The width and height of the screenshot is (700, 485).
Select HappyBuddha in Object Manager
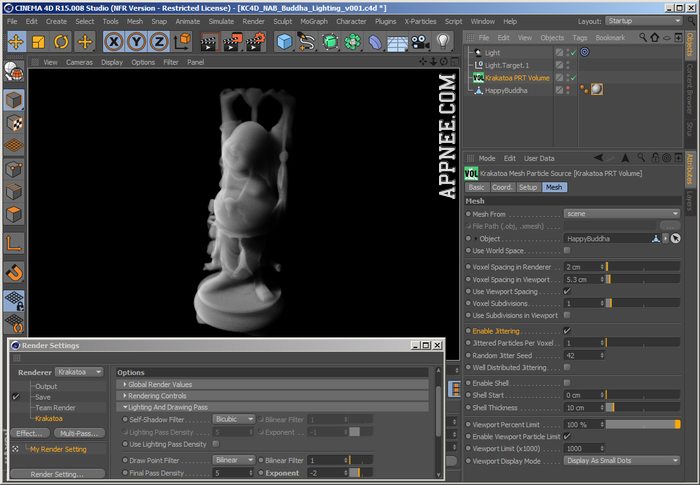pyautogui.click(x=506, y=91)
